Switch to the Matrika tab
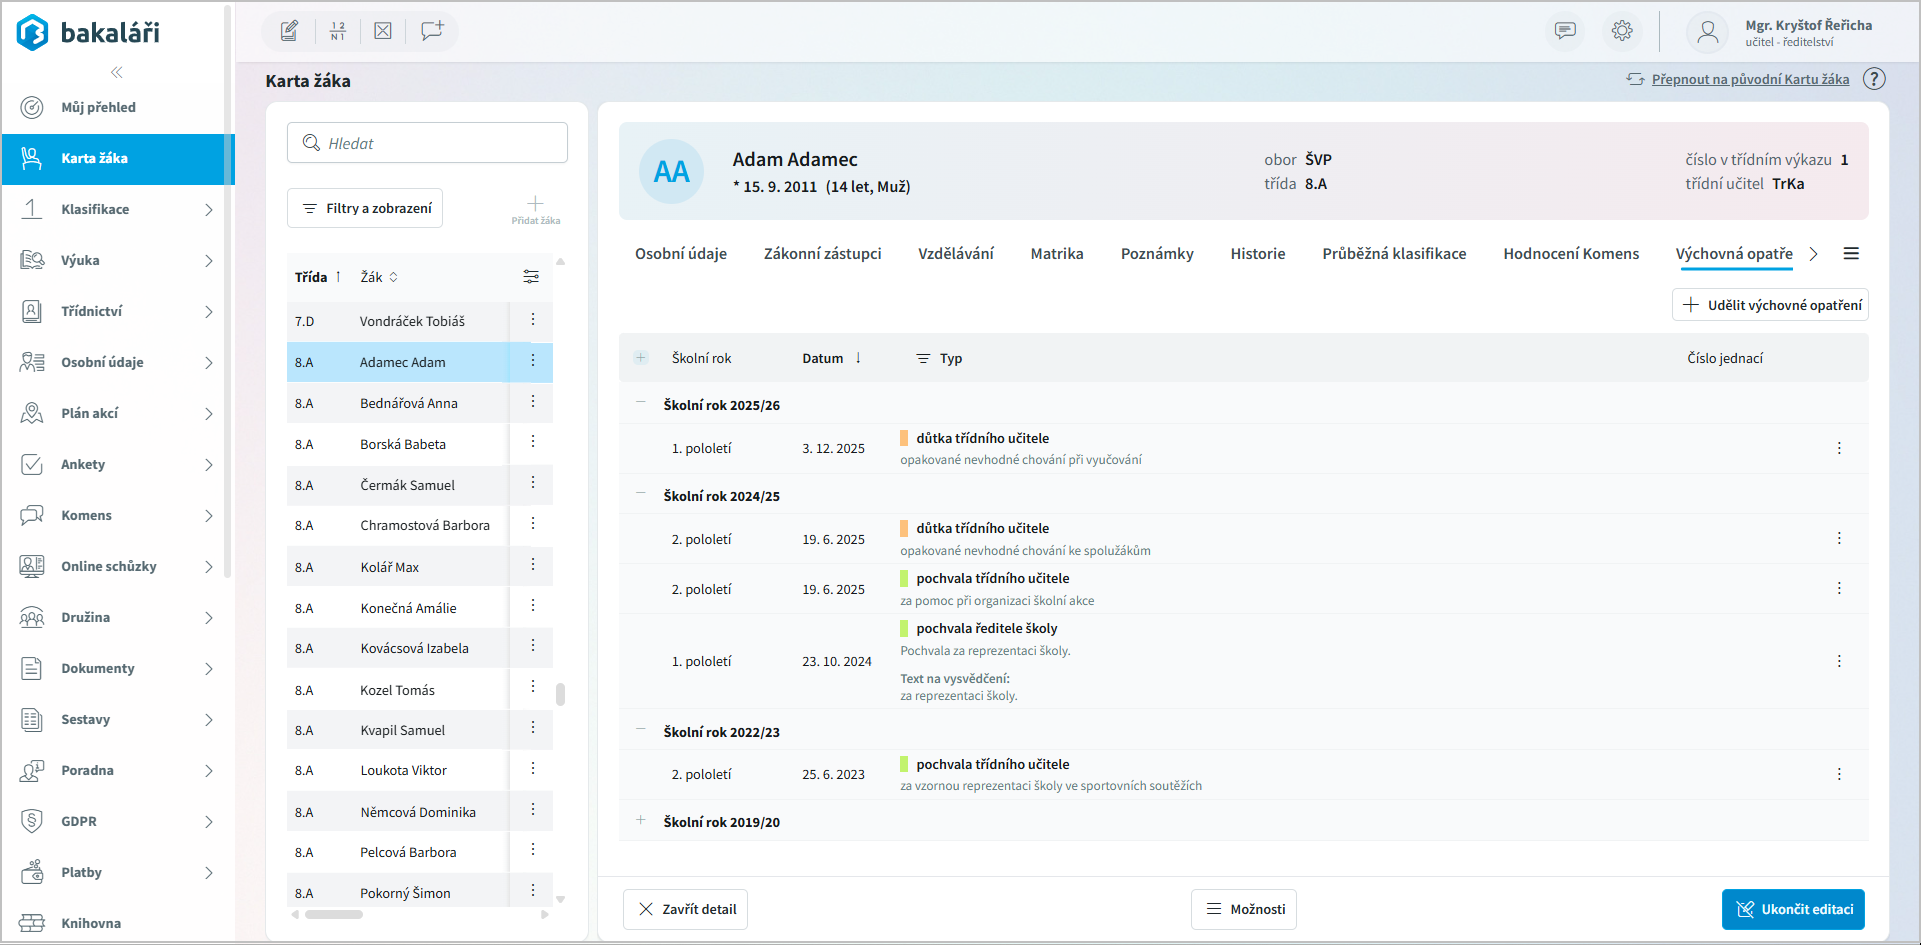This screenshot has width=1921, height=945. pos(1057,254)
